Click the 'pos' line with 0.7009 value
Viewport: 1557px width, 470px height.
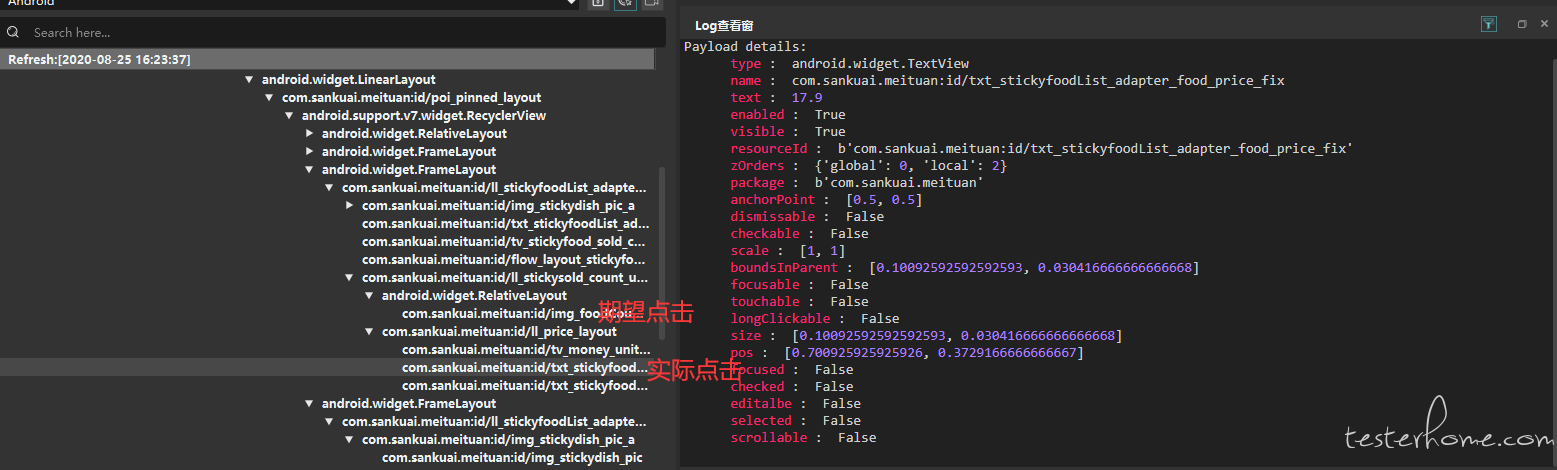click(907, 352)
